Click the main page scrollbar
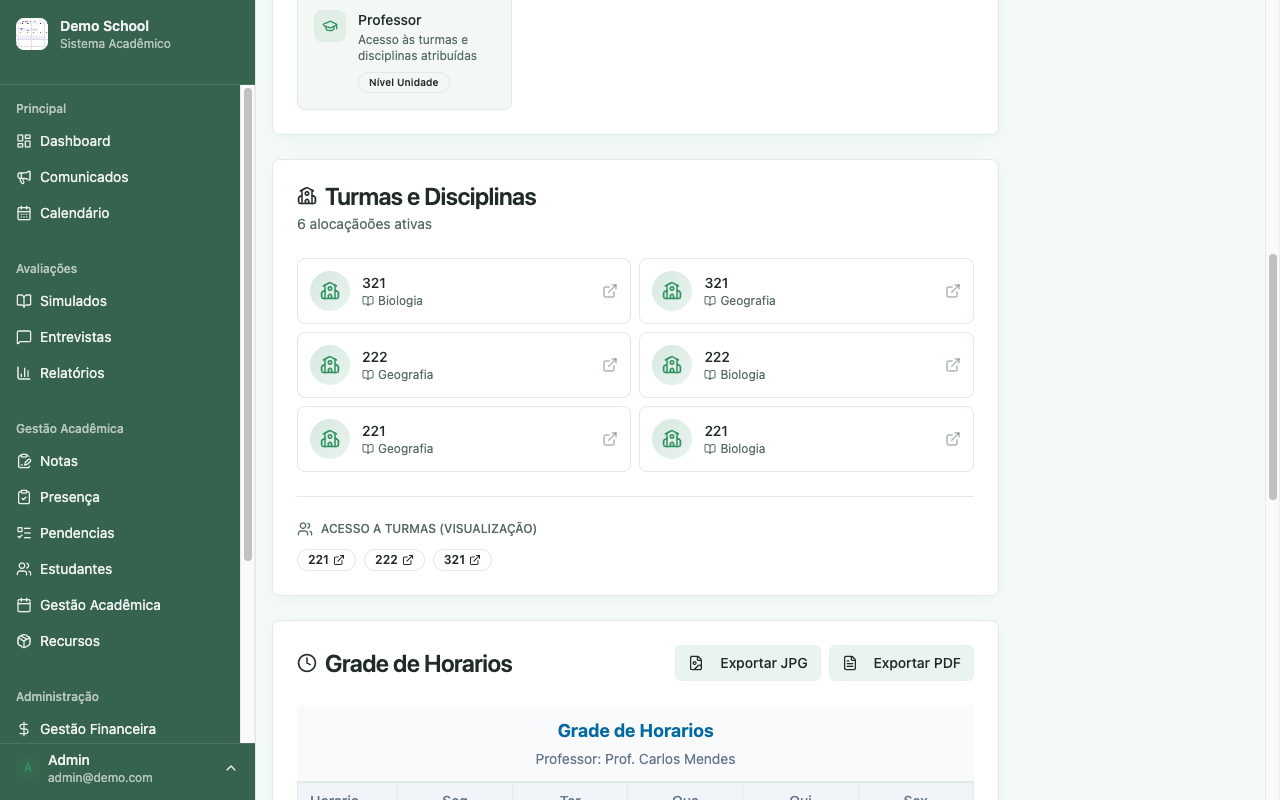Image resolution: width=1280 pixels, height=800 pixels. click(1273, 377)
